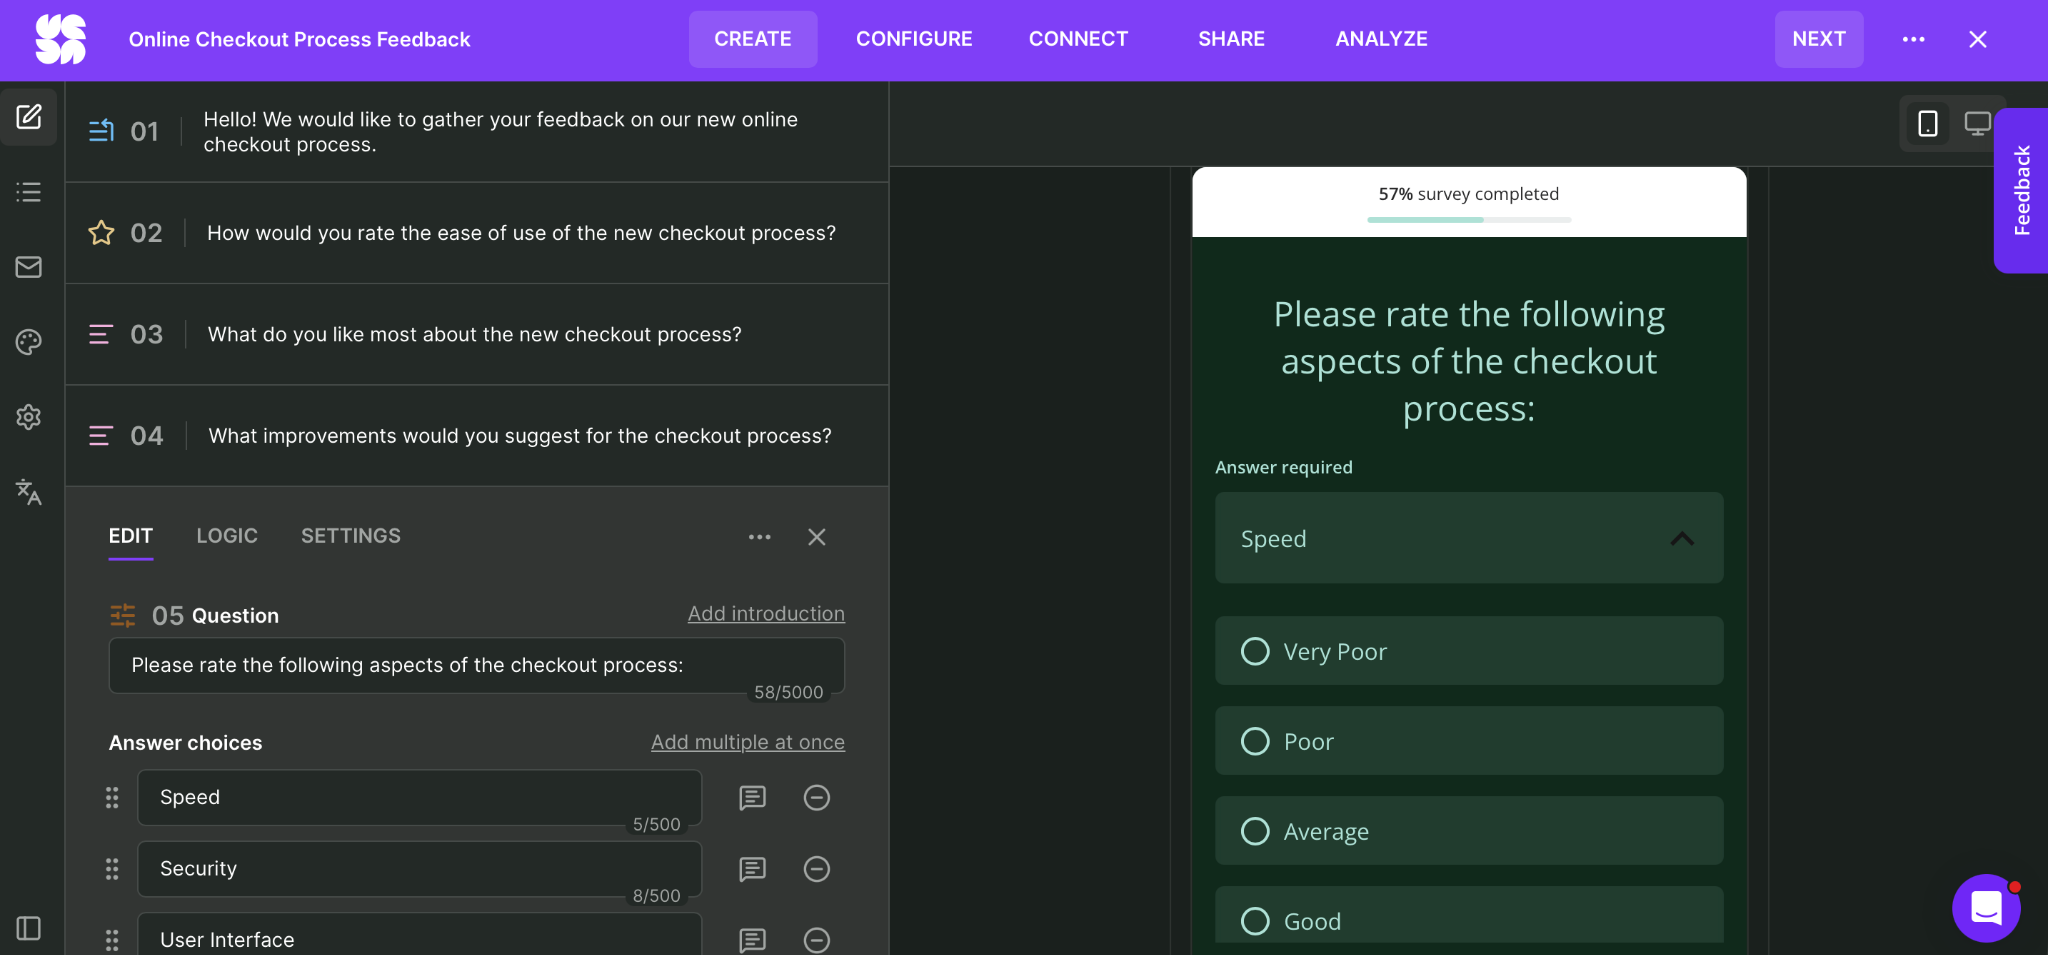
Task: Open the chat support bubble
Action: [1986, 908]
